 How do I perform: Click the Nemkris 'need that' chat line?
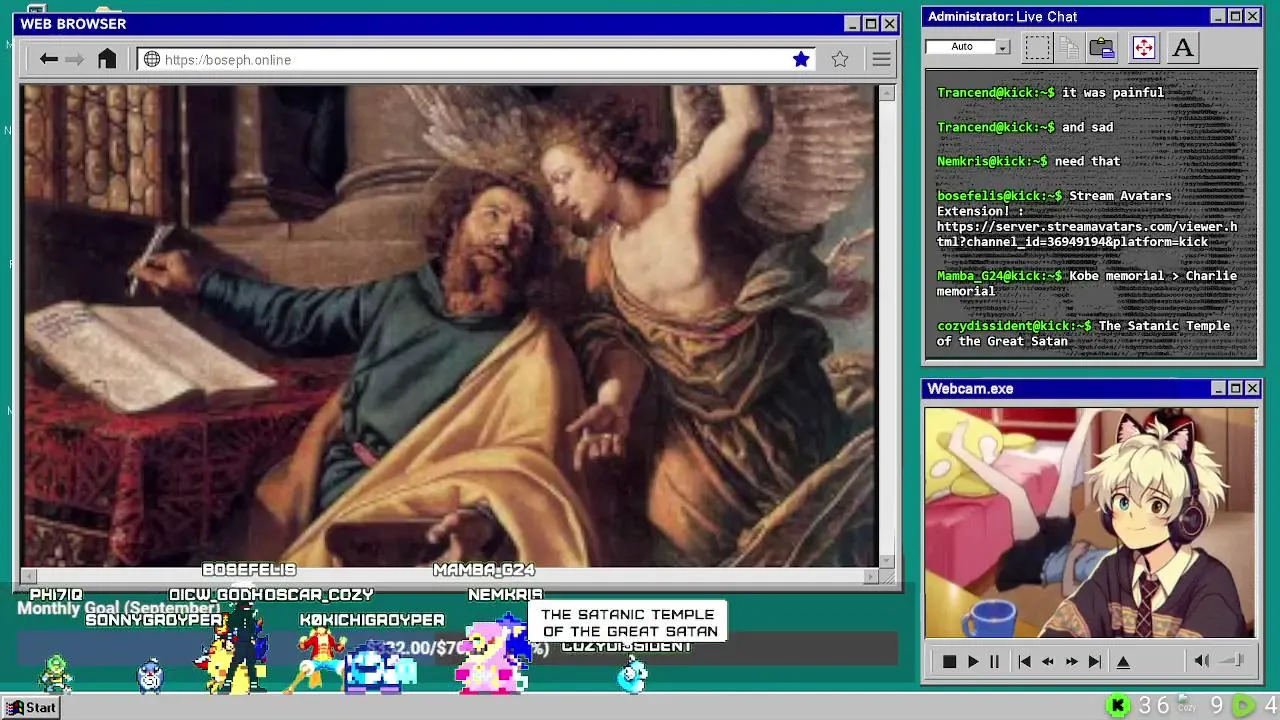pos(1029,161)
